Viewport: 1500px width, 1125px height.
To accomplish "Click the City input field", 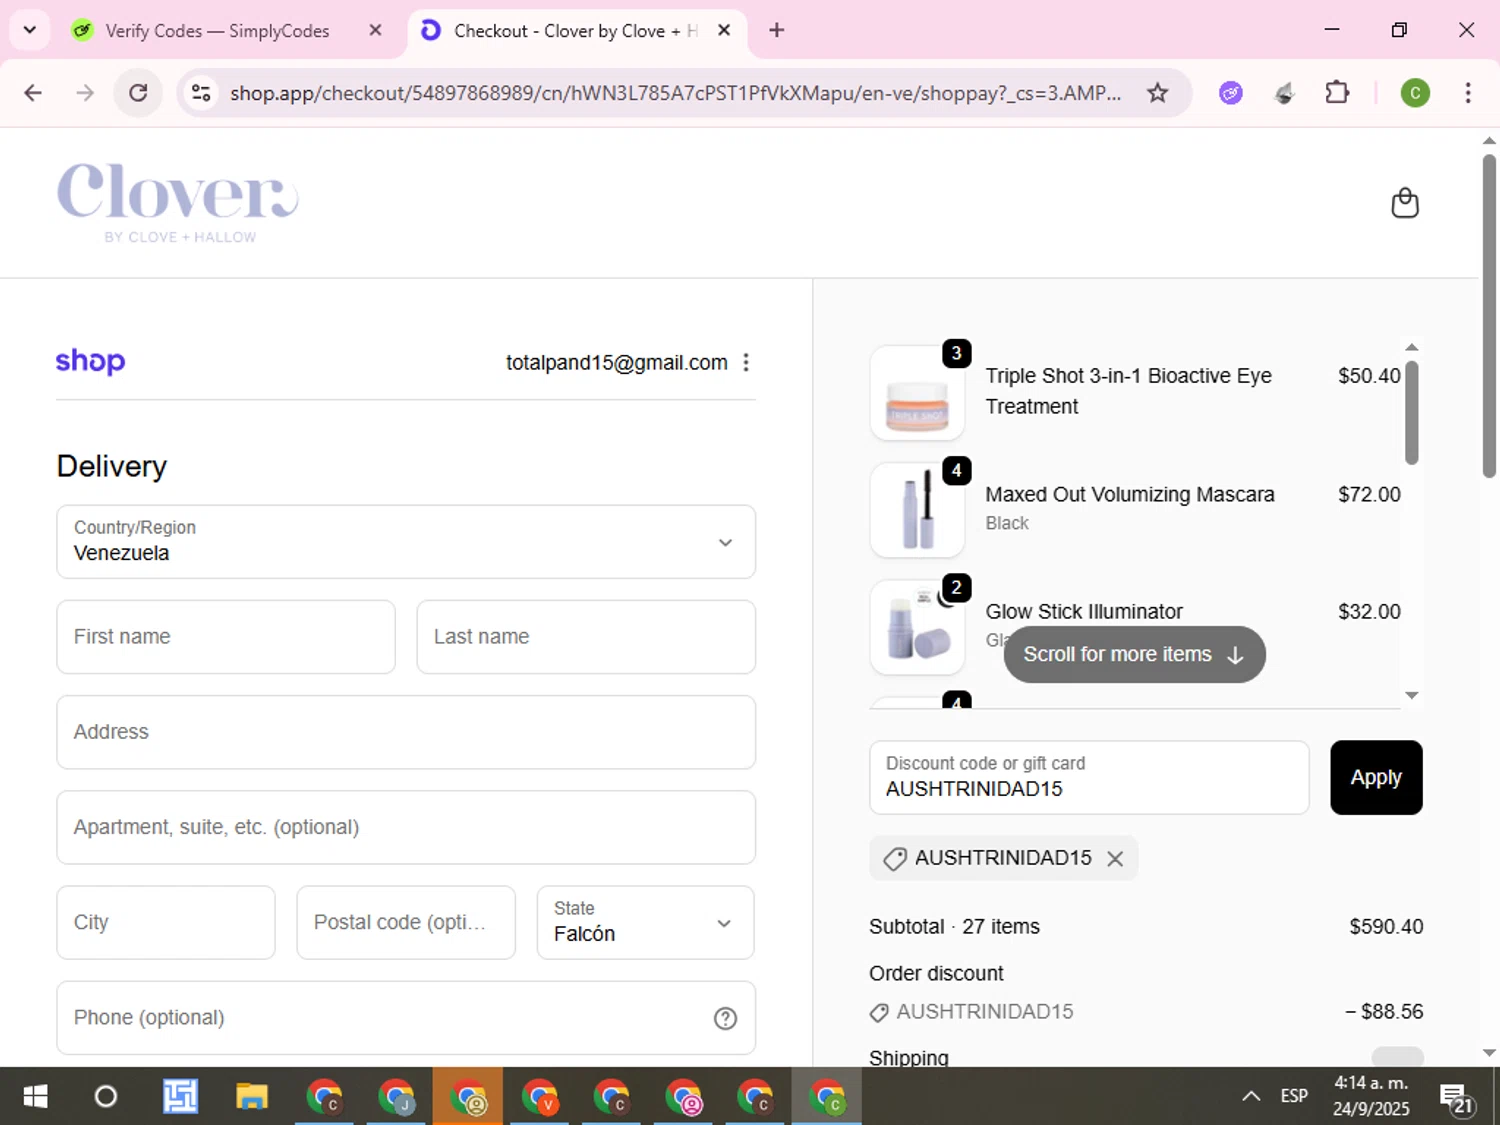I will tap(166, 922).
